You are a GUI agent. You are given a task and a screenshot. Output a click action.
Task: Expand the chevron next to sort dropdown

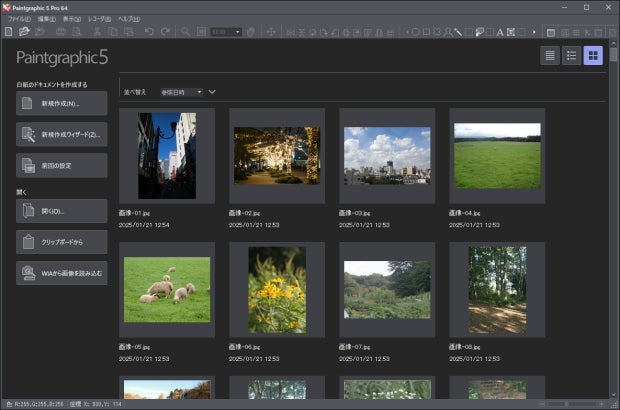(212, 92)
